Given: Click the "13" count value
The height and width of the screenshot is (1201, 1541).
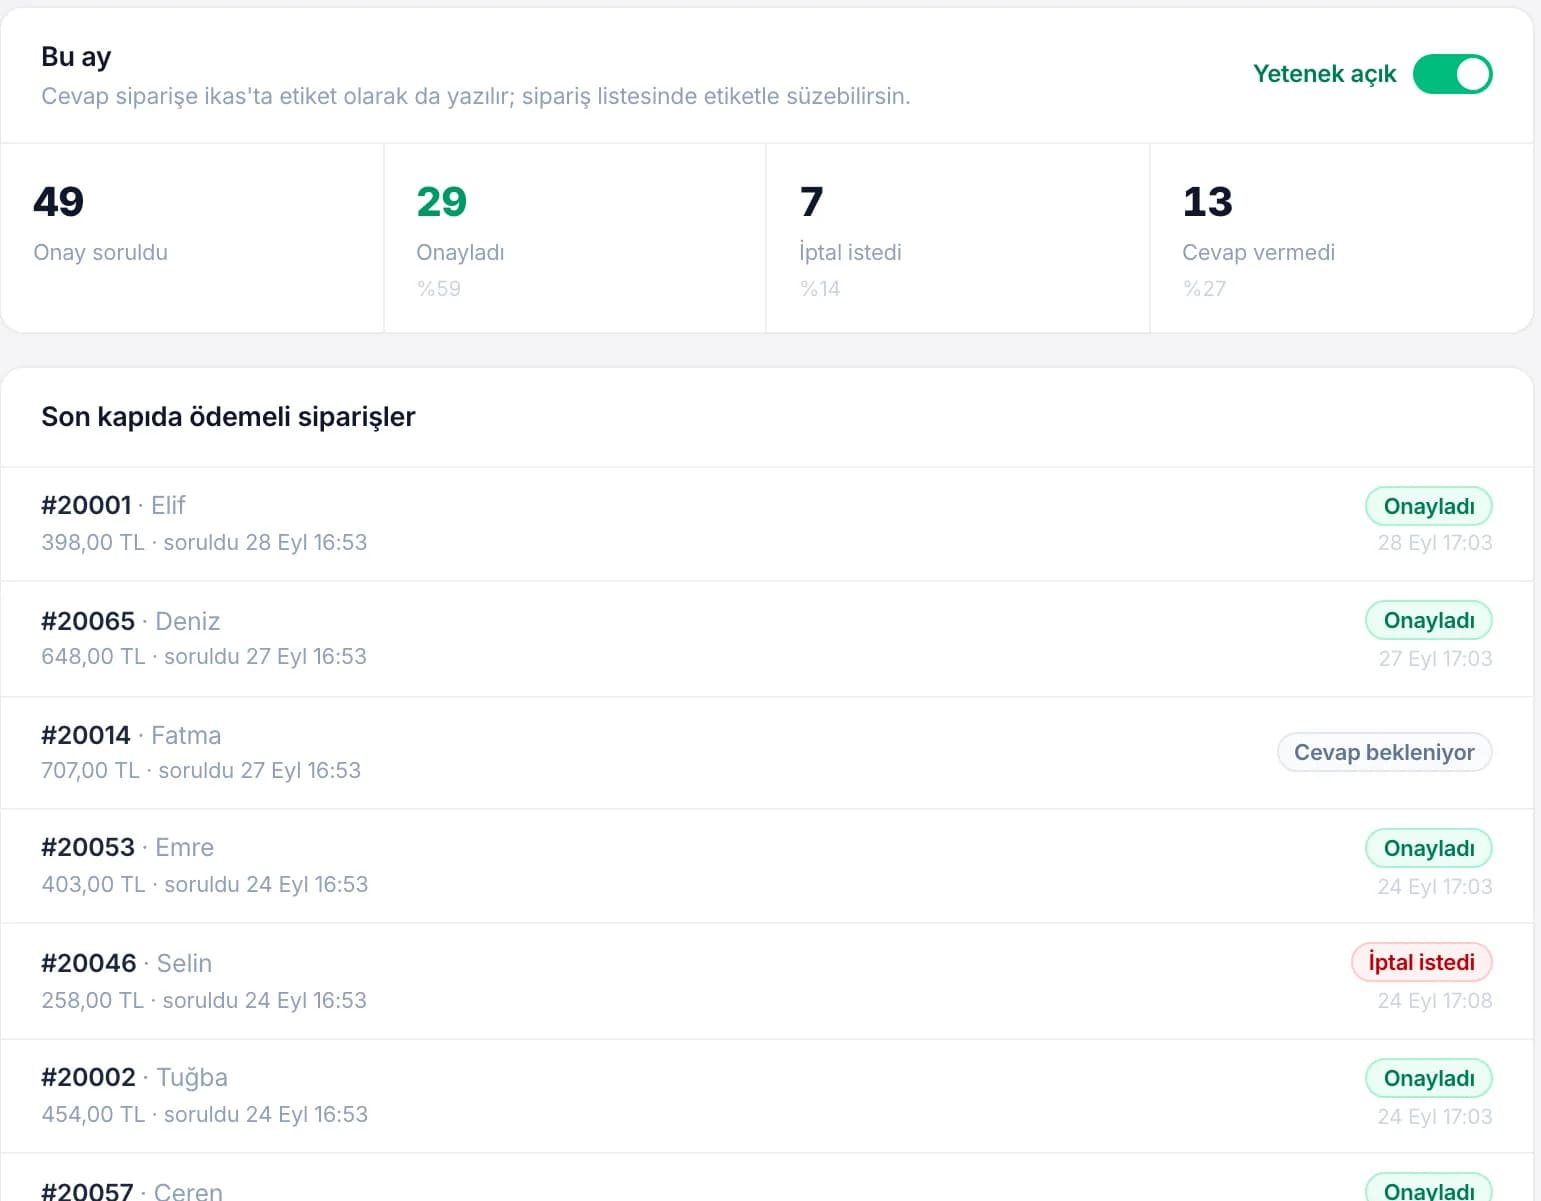Looking at the screenshot, I should [1208, 202].
